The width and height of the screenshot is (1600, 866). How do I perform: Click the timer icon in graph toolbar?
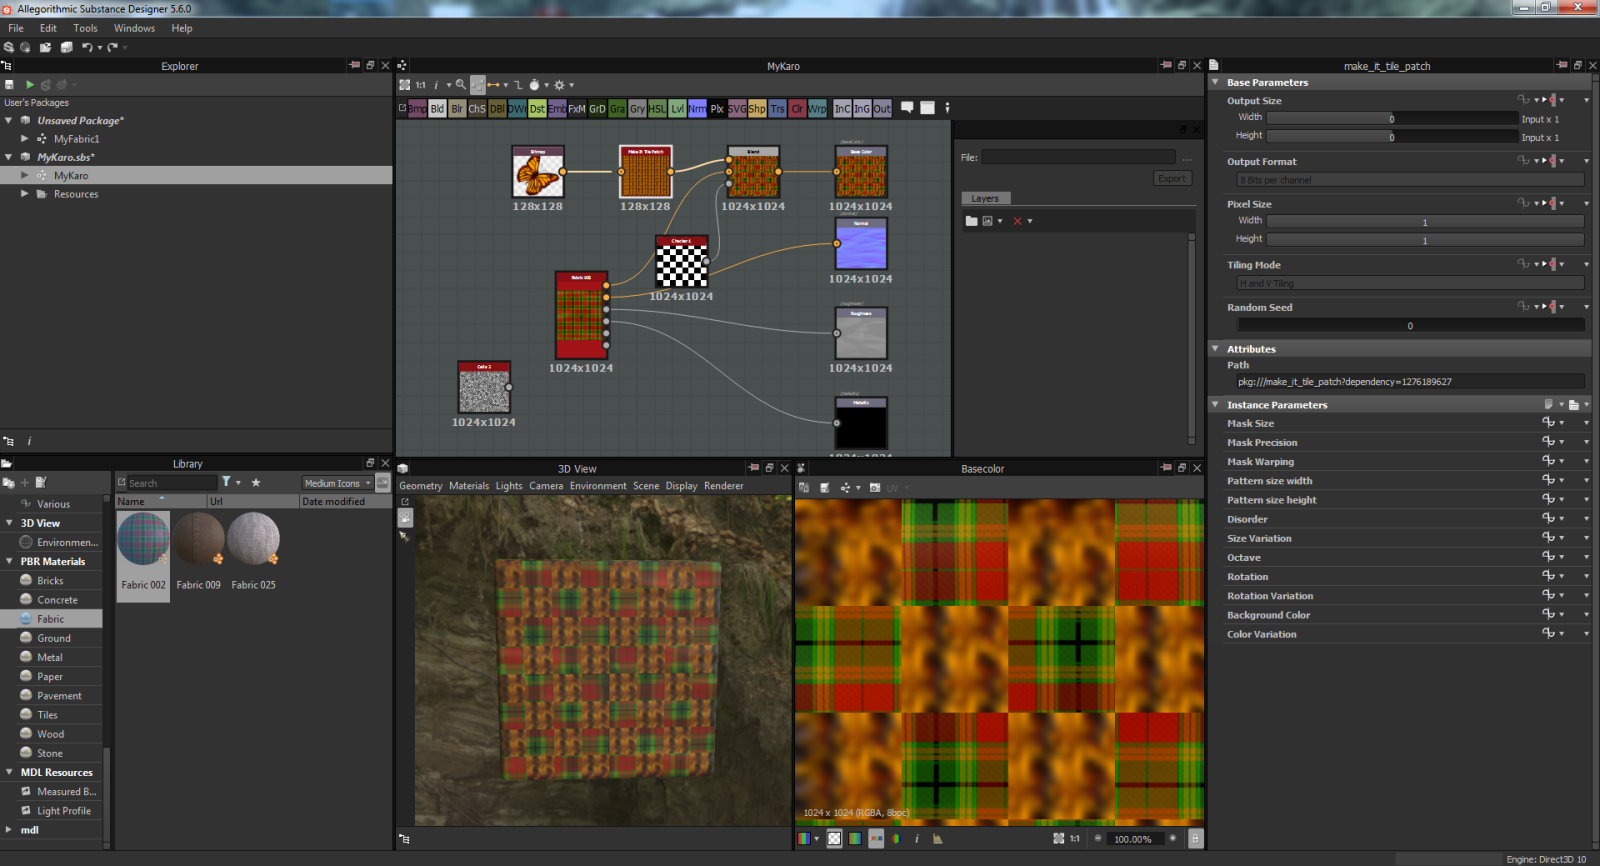click(534, 85)
